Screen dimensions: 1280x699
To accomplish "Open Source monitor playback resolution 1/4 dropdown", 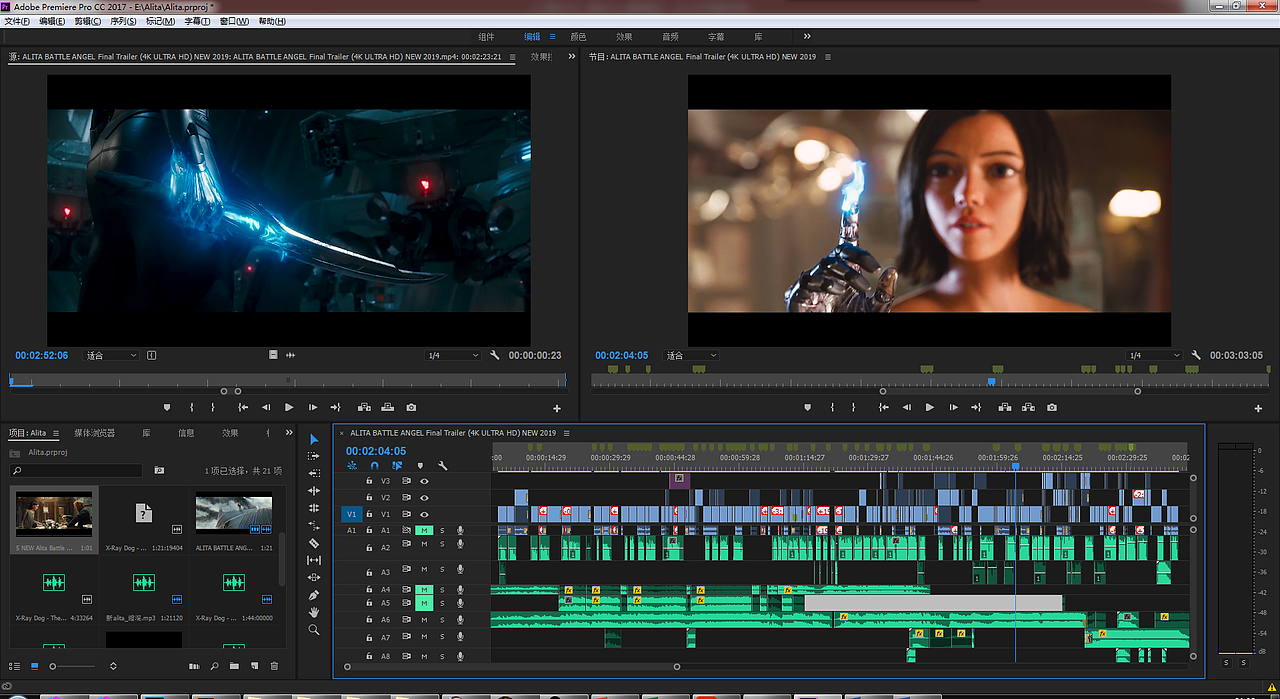I will [452, 356].
